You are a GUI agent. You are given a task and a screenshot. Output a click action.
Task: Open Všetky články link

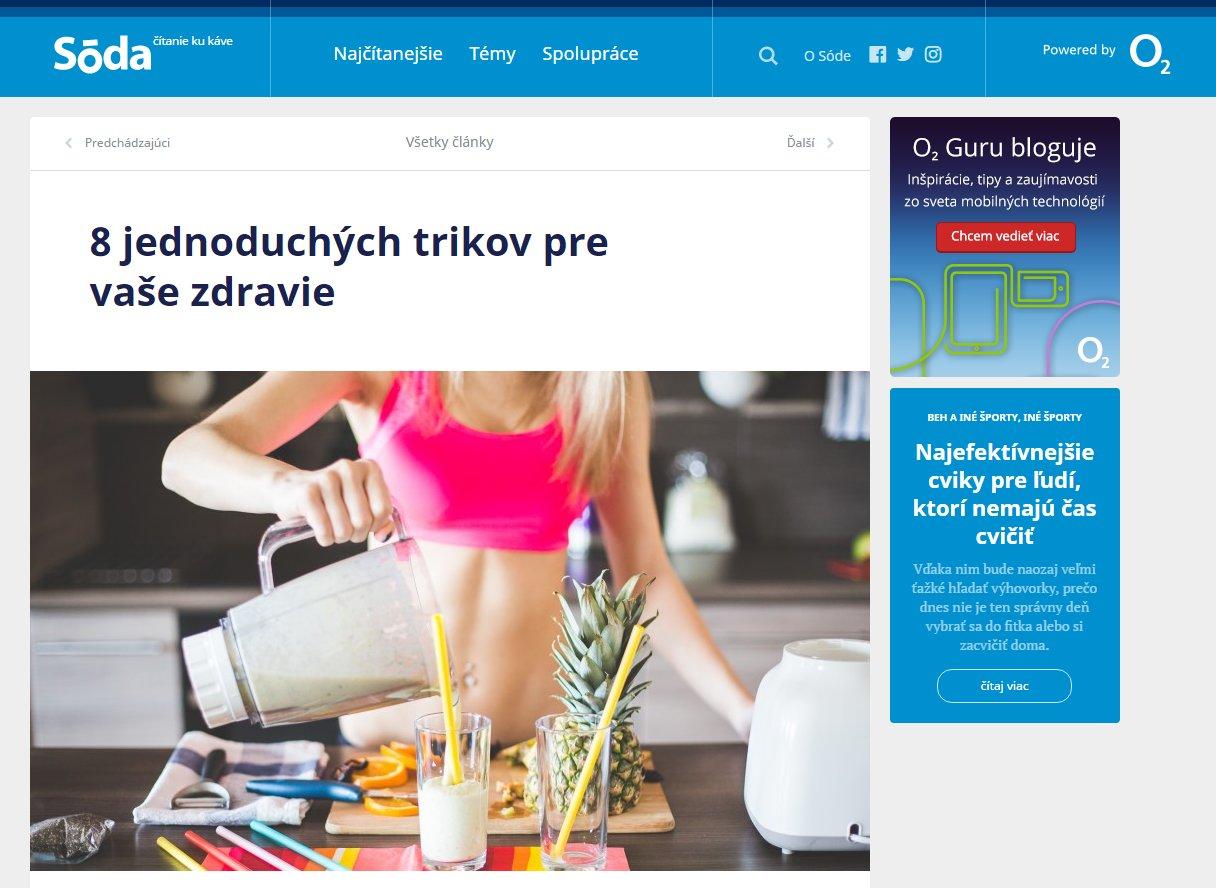coord(449,142)
